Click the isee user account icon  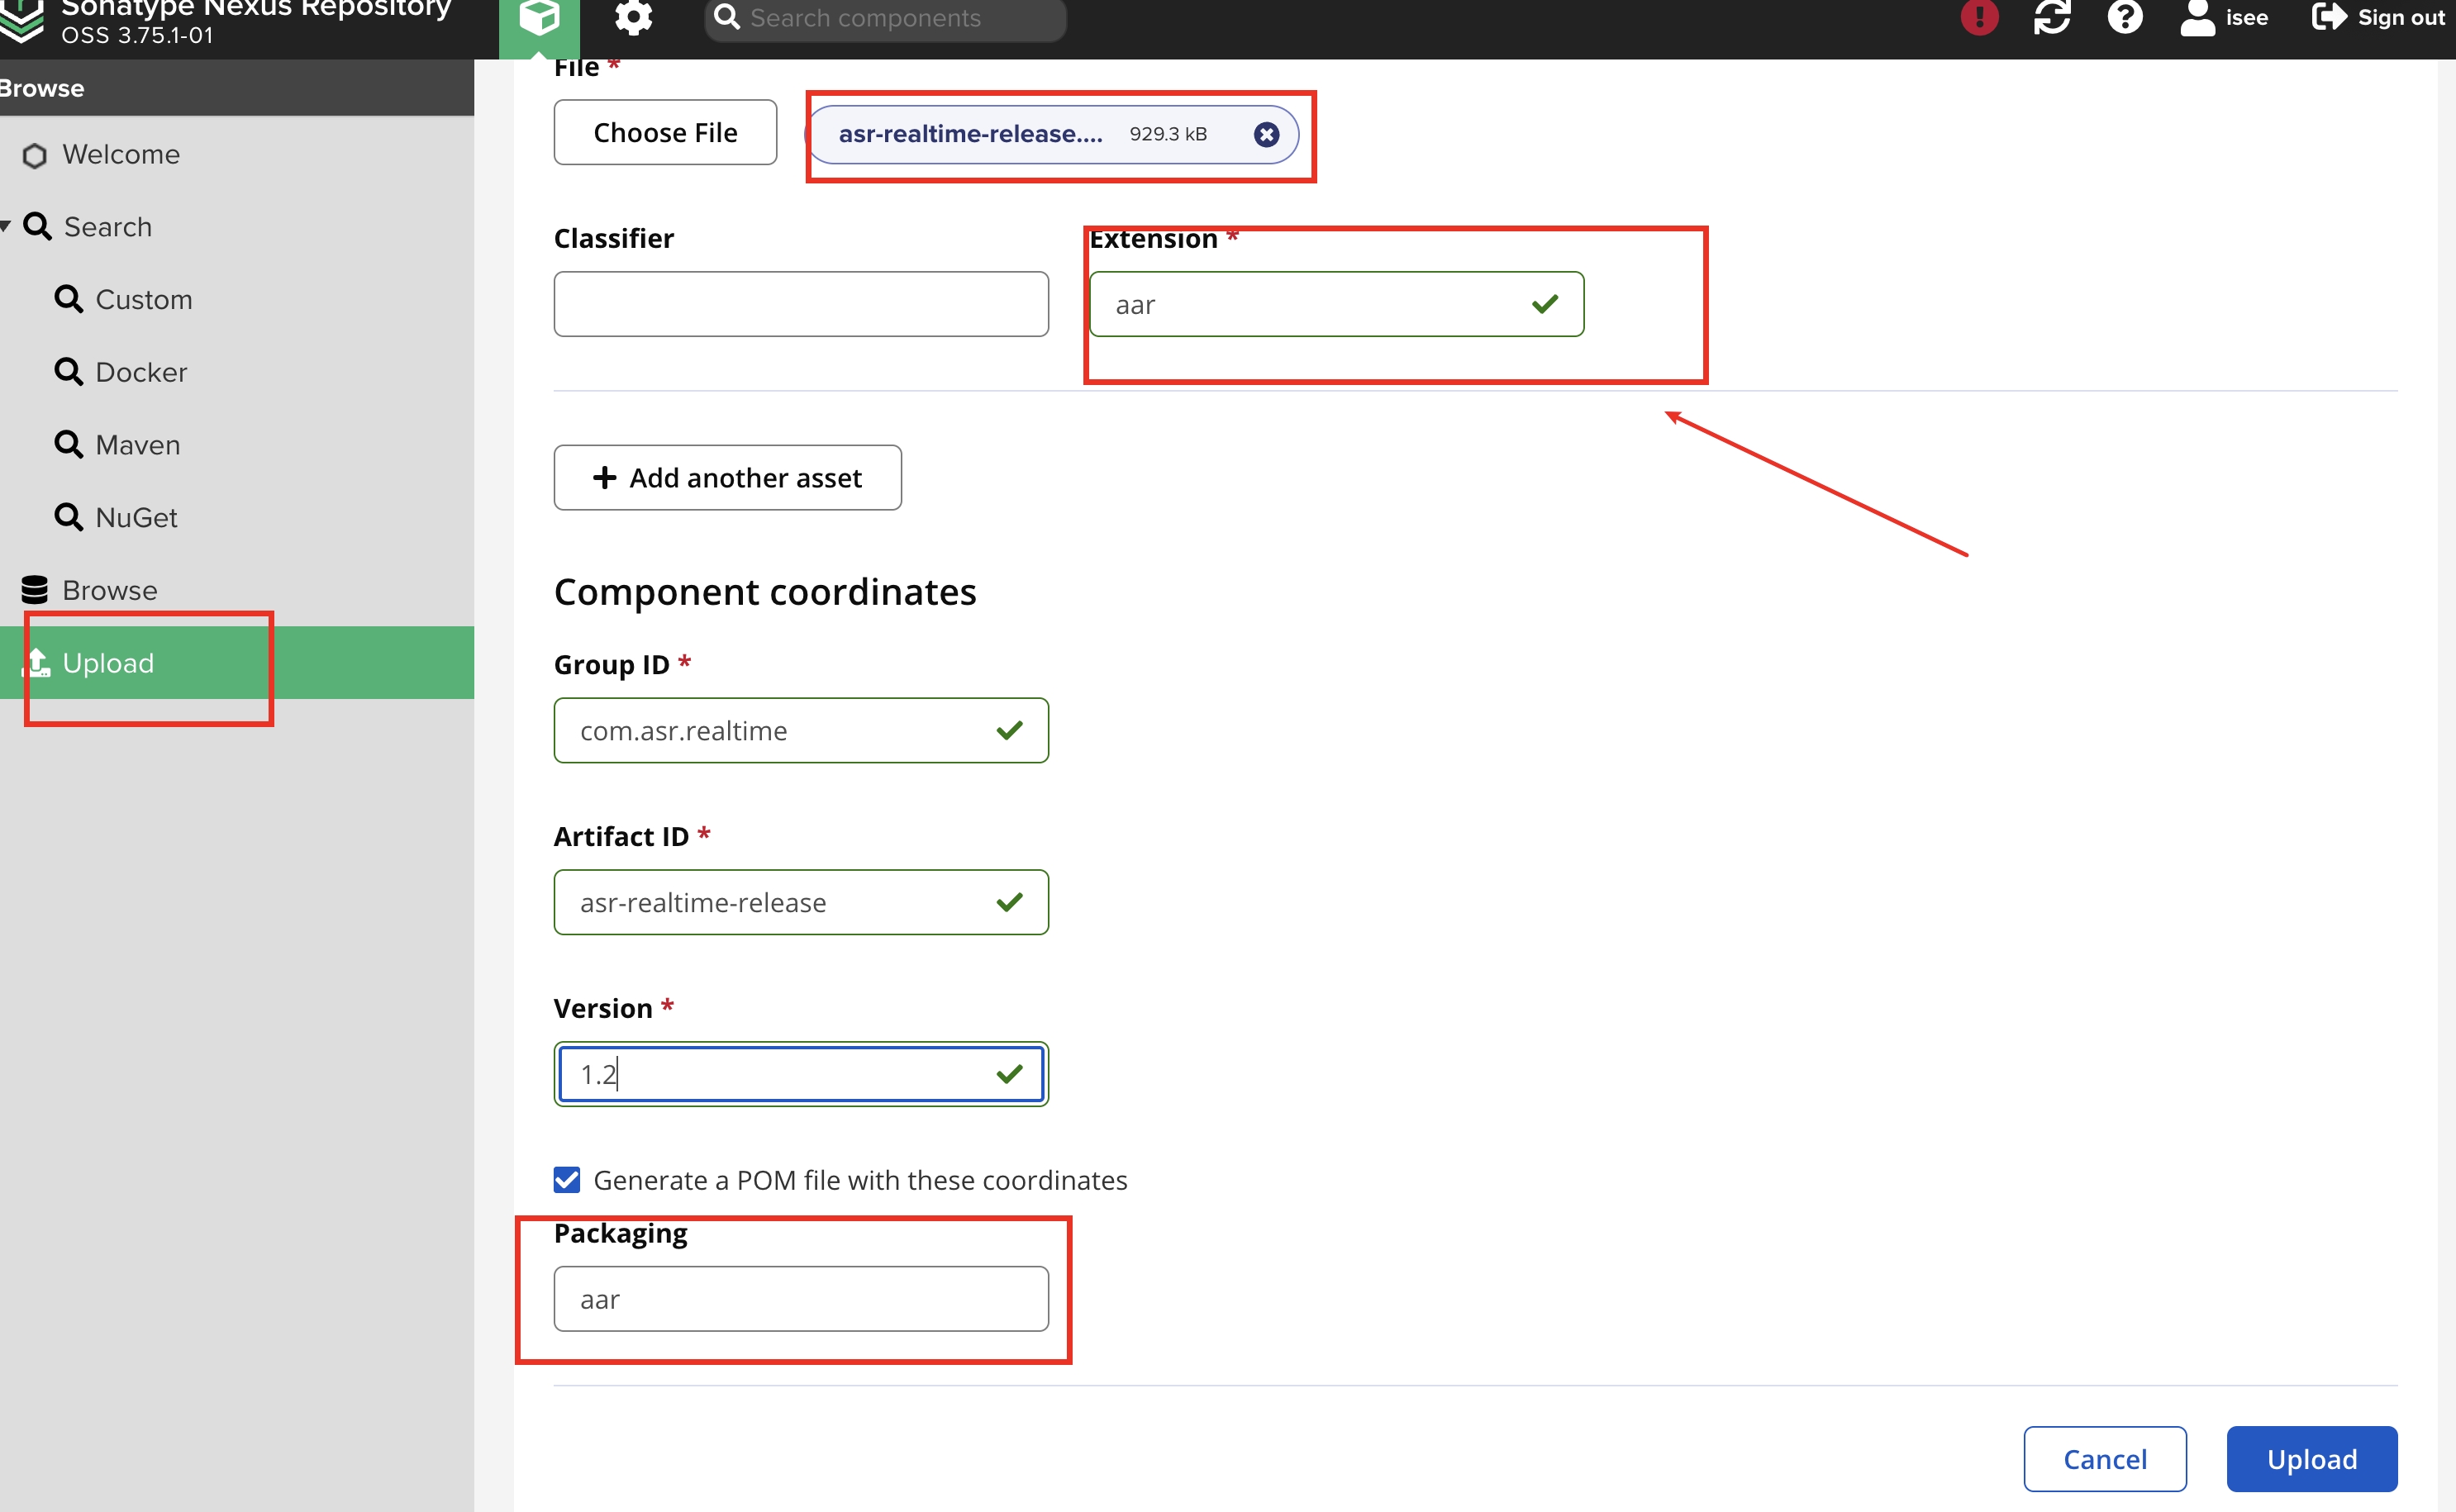point(2197,18)
